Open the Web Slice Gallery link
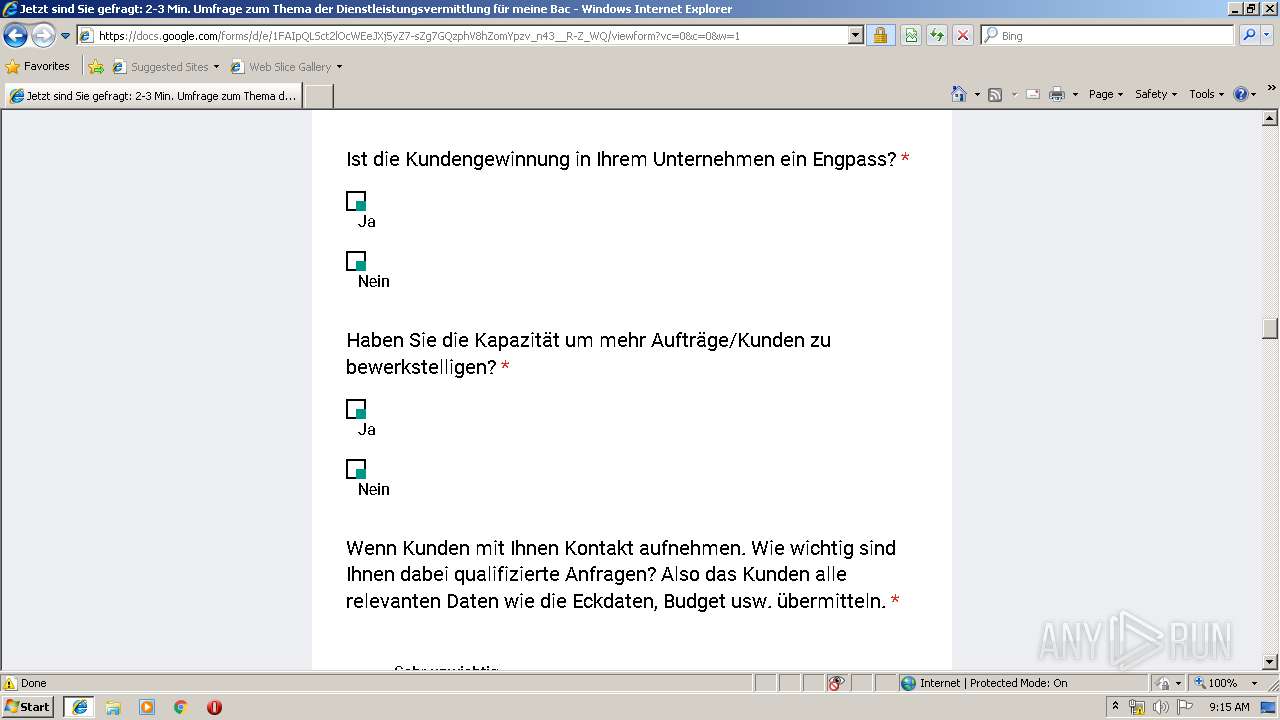 (x=282, y=67)
